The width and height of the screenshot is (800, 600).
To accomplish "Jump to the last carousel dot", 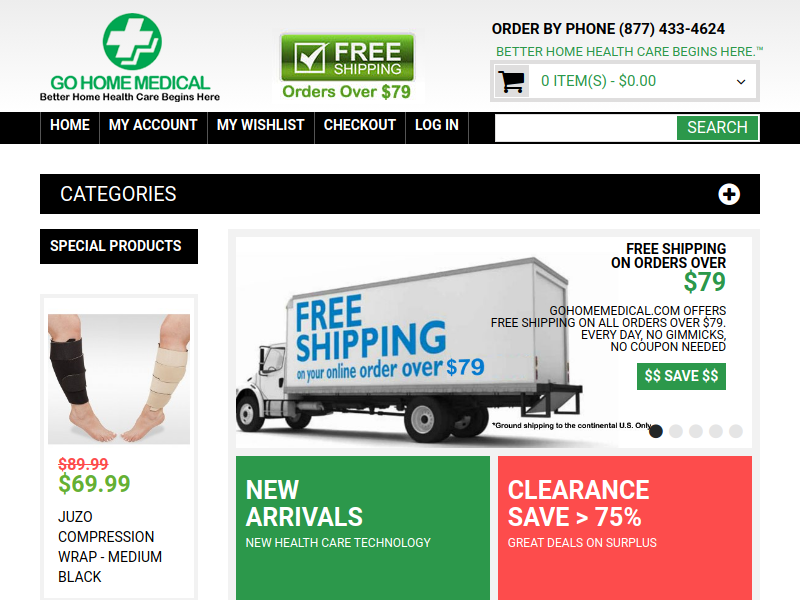I will coord(735,431).
